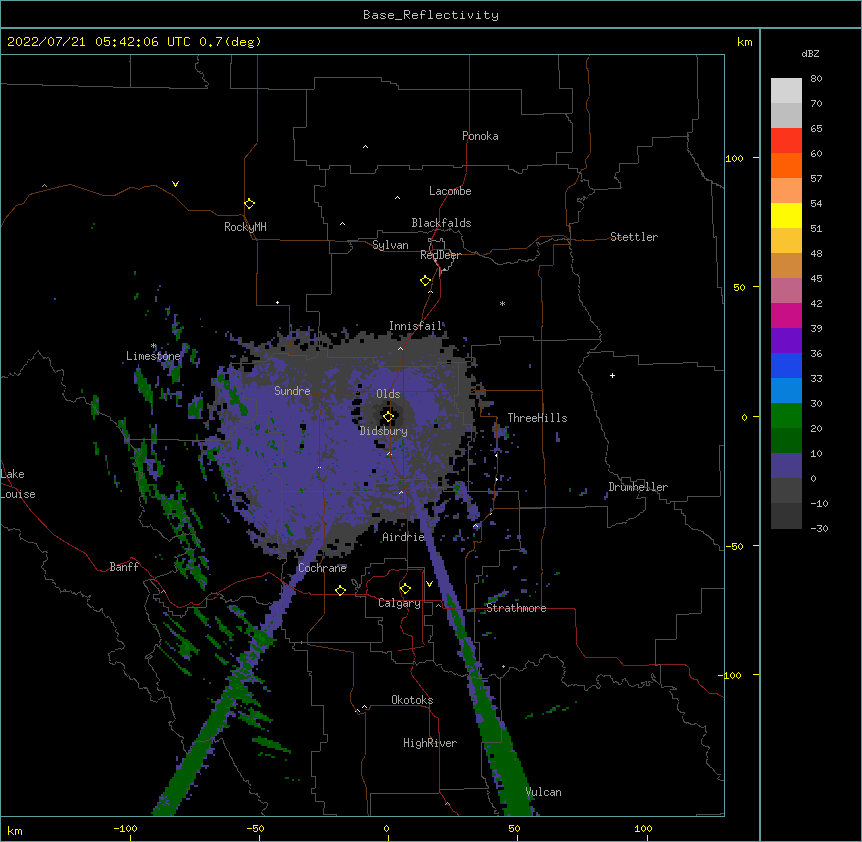Click the 80 value on the dBZ scale

[x=816, y=79]
